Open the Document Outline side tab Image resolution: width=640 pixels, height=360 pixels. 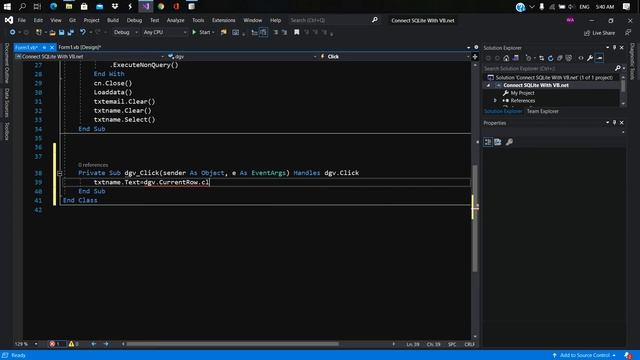[6, 63]
